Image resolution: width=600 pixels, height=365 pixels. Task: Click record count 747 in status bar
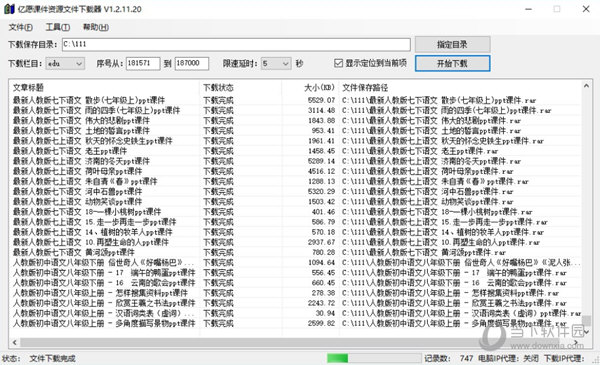click(x=466, y=358)
